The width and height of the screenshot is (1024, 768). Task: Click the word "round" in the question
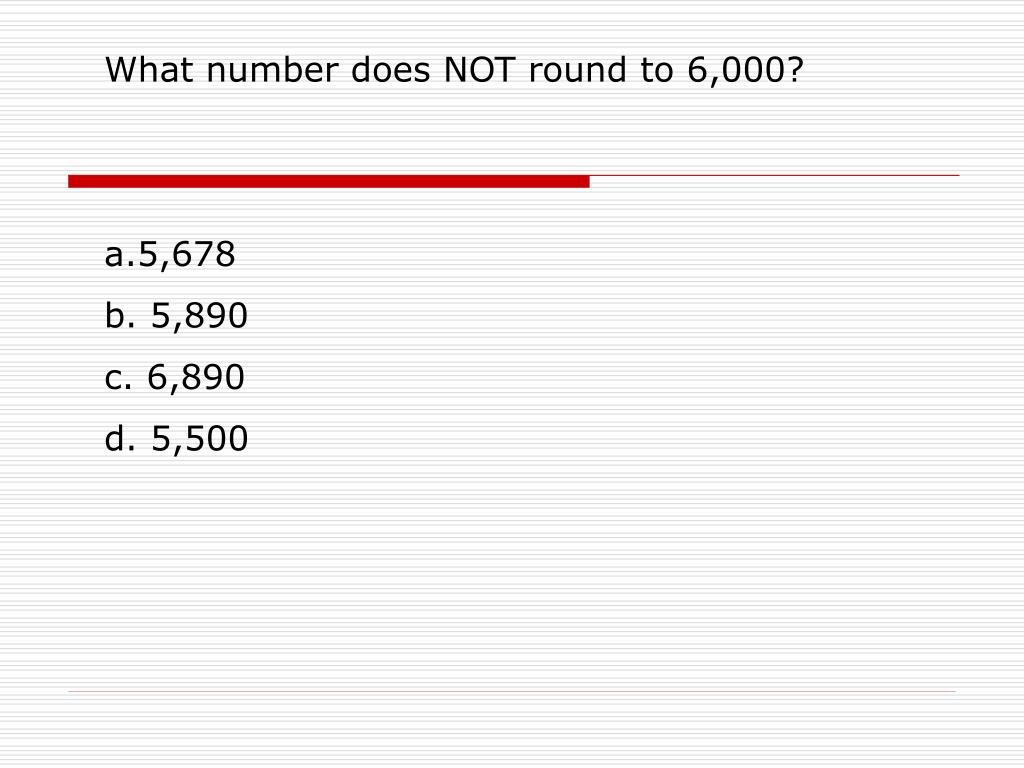click(x=577, y=70)
